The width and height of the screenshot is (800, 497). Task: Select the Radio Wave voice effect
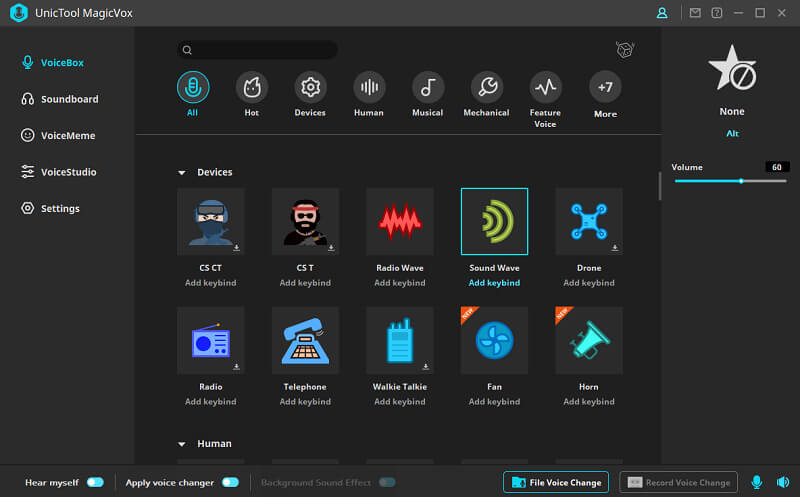point(400,221)
